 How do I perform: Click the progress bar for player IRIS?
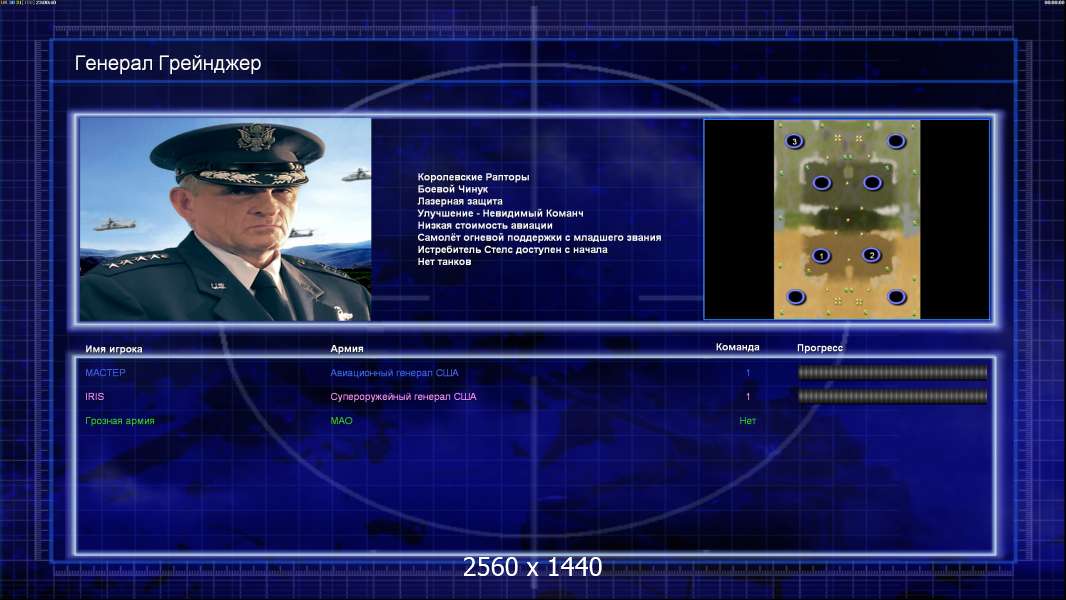point(893,396)
